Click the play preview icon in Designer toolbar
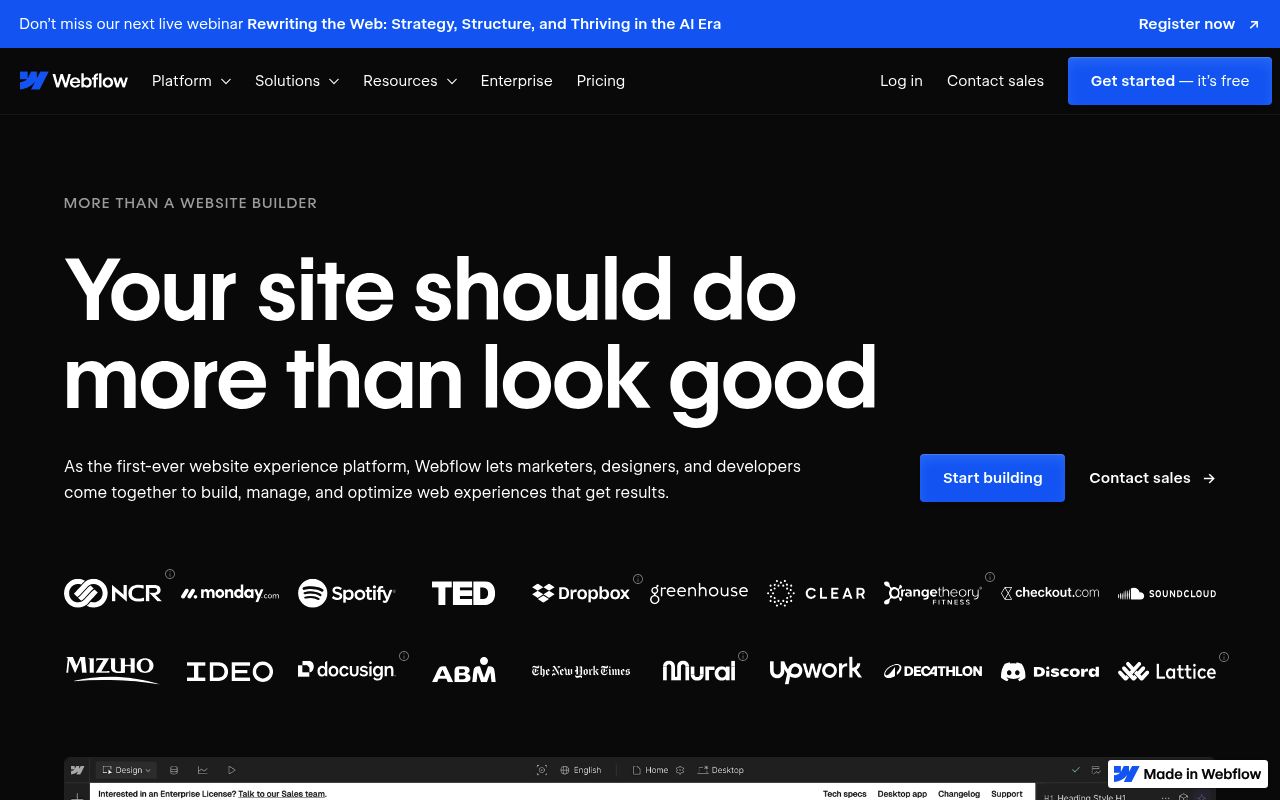The height and width of the screenshot is (800, 1280). pos(232,770)
